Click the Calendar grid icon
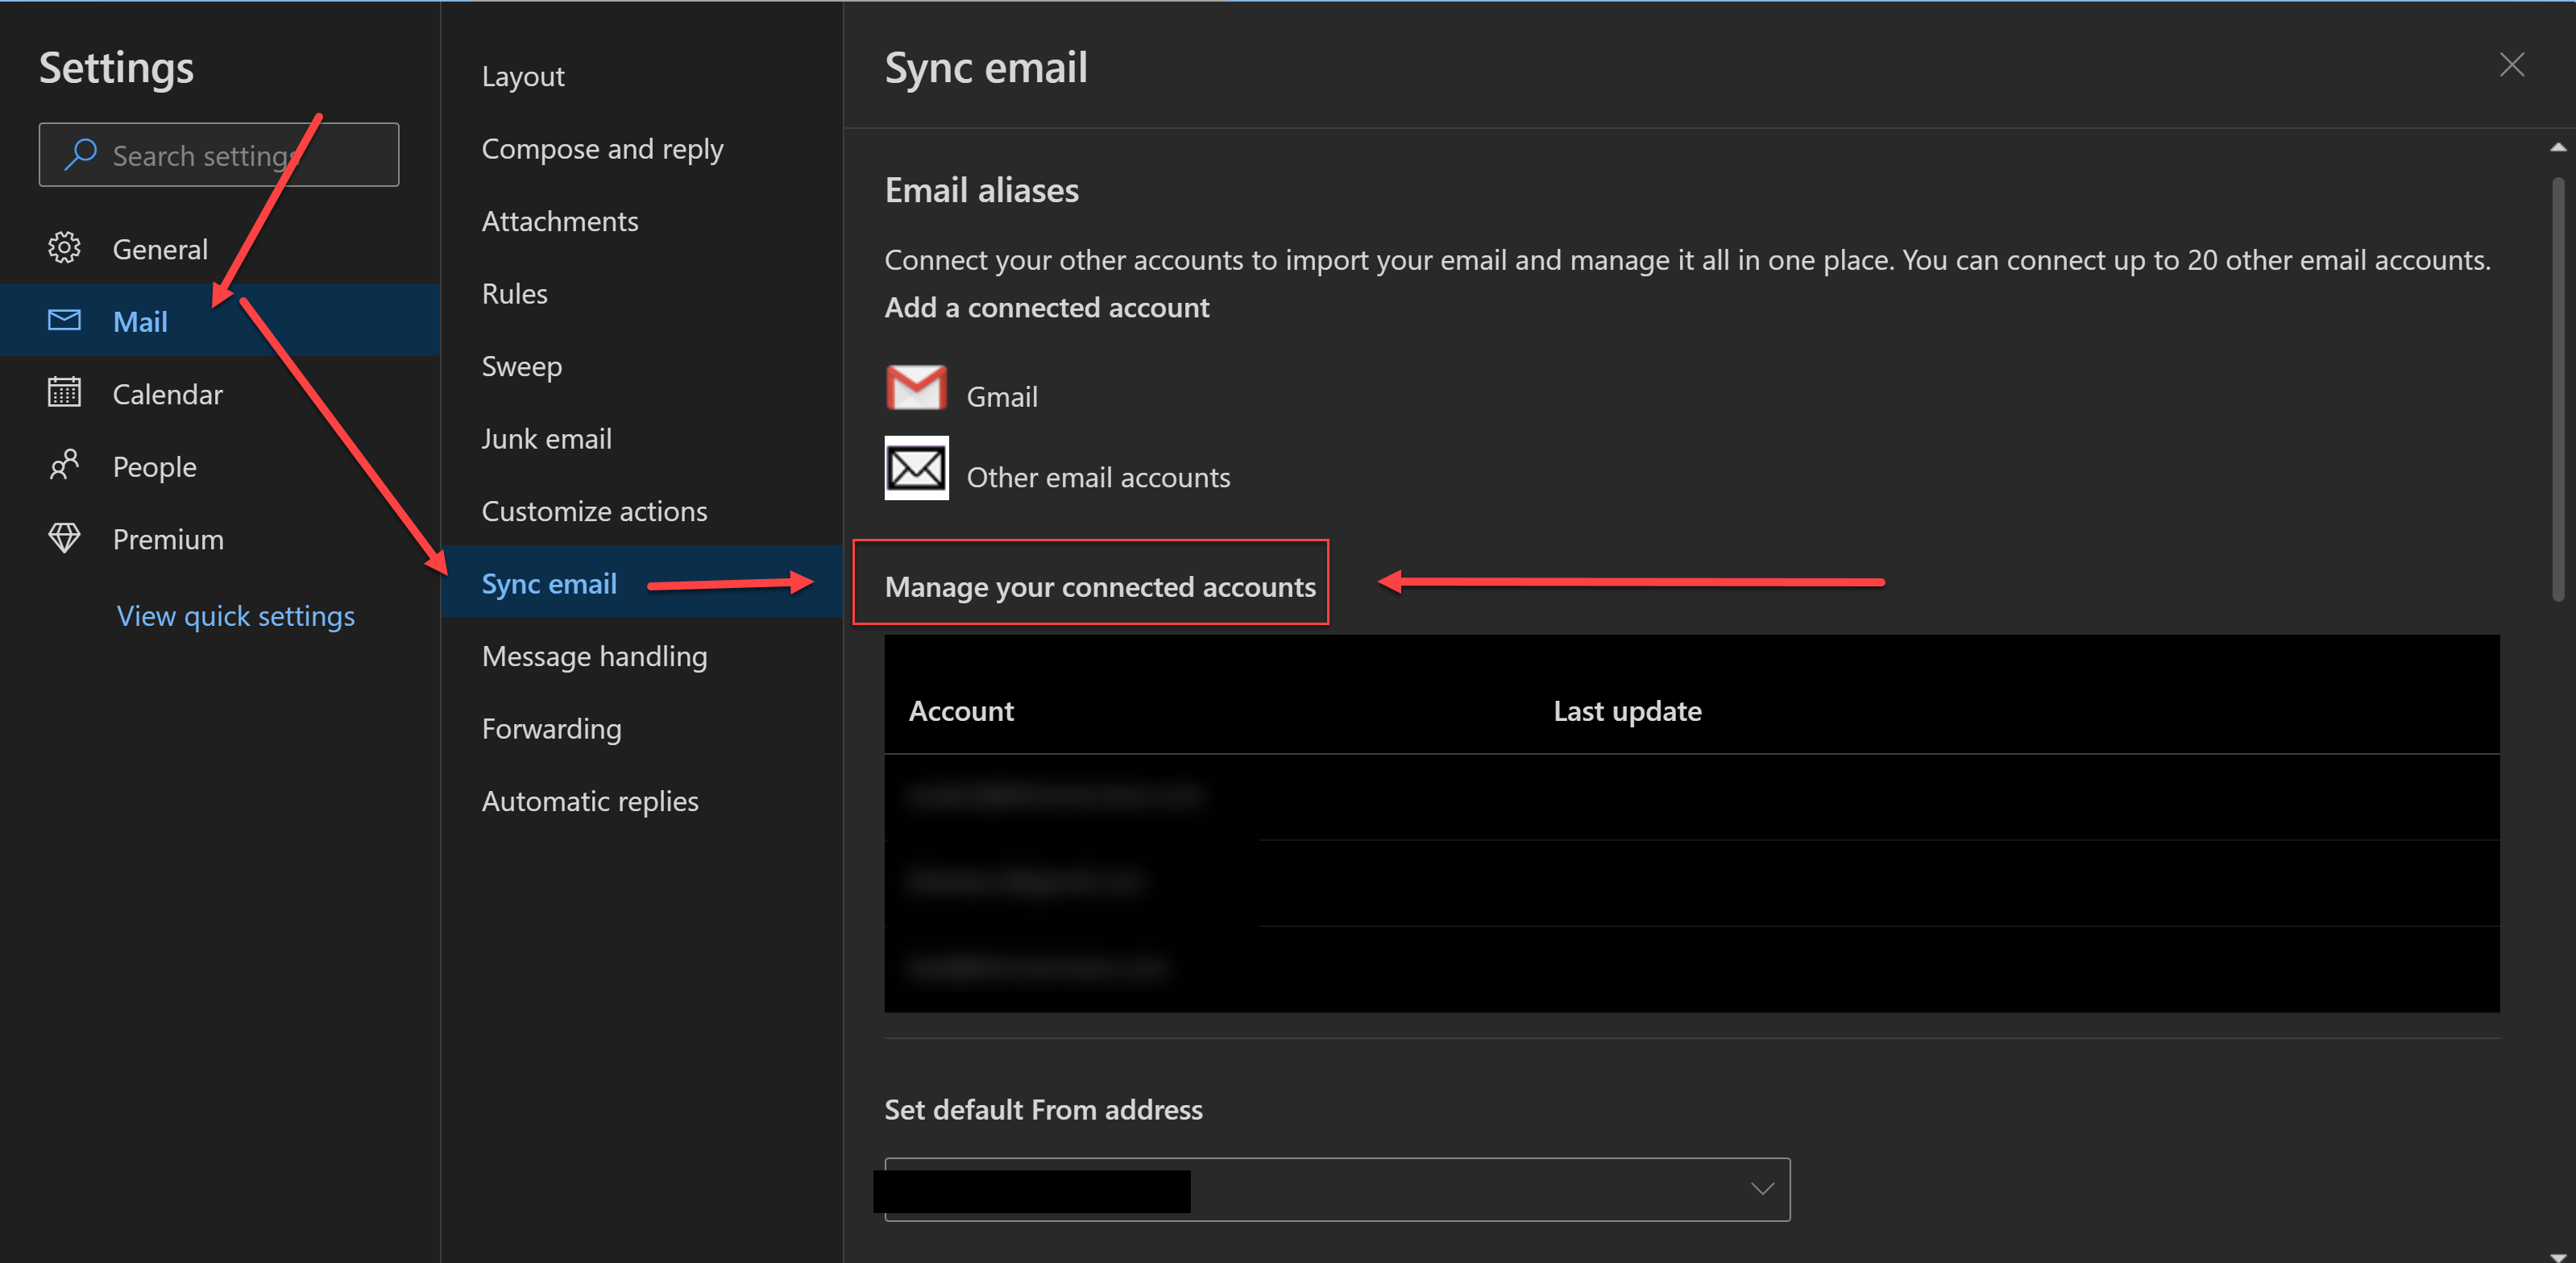This screenshot has height=1263, width=2576. click(x=64, y=392)
